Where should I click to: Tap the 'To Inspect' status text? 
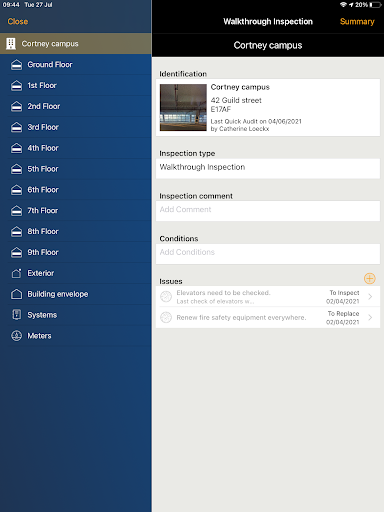point(344,293)
